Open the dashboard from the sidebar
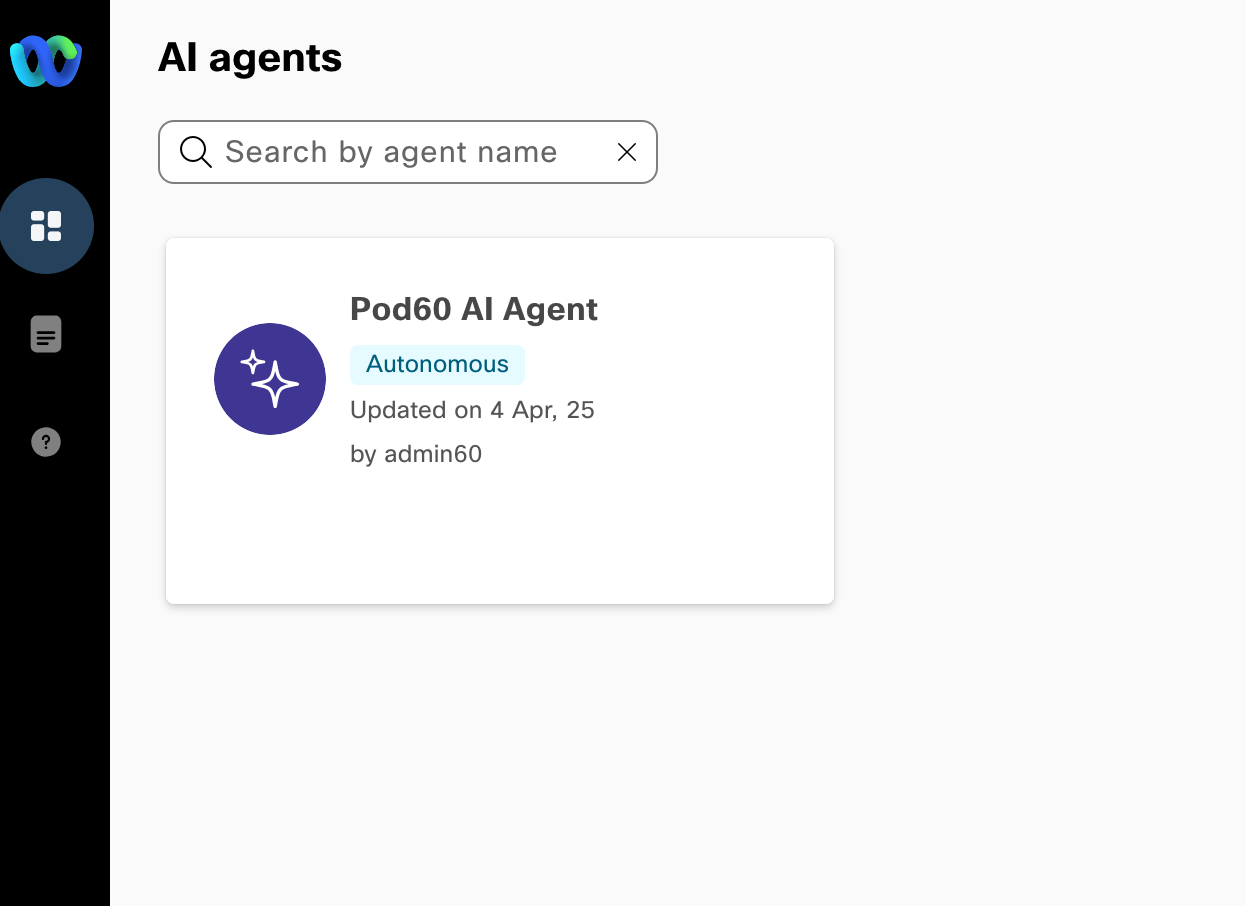The width and height of the screenshot is (1246, 906). click(x=46, y=226)
